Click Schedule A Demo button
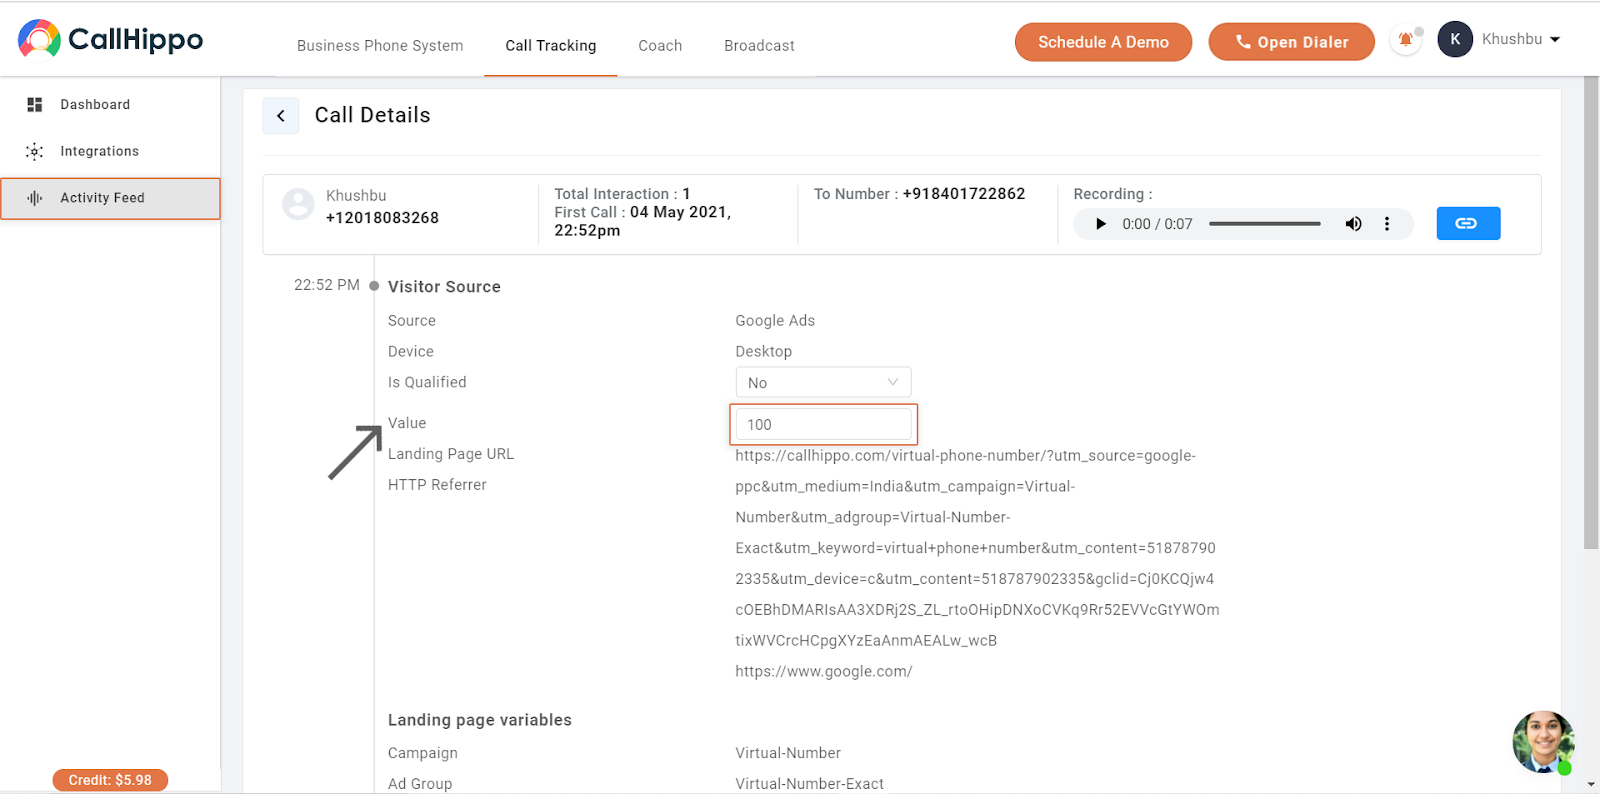The width and height of the screenshot is (1600, 794). pos(1103,42)
